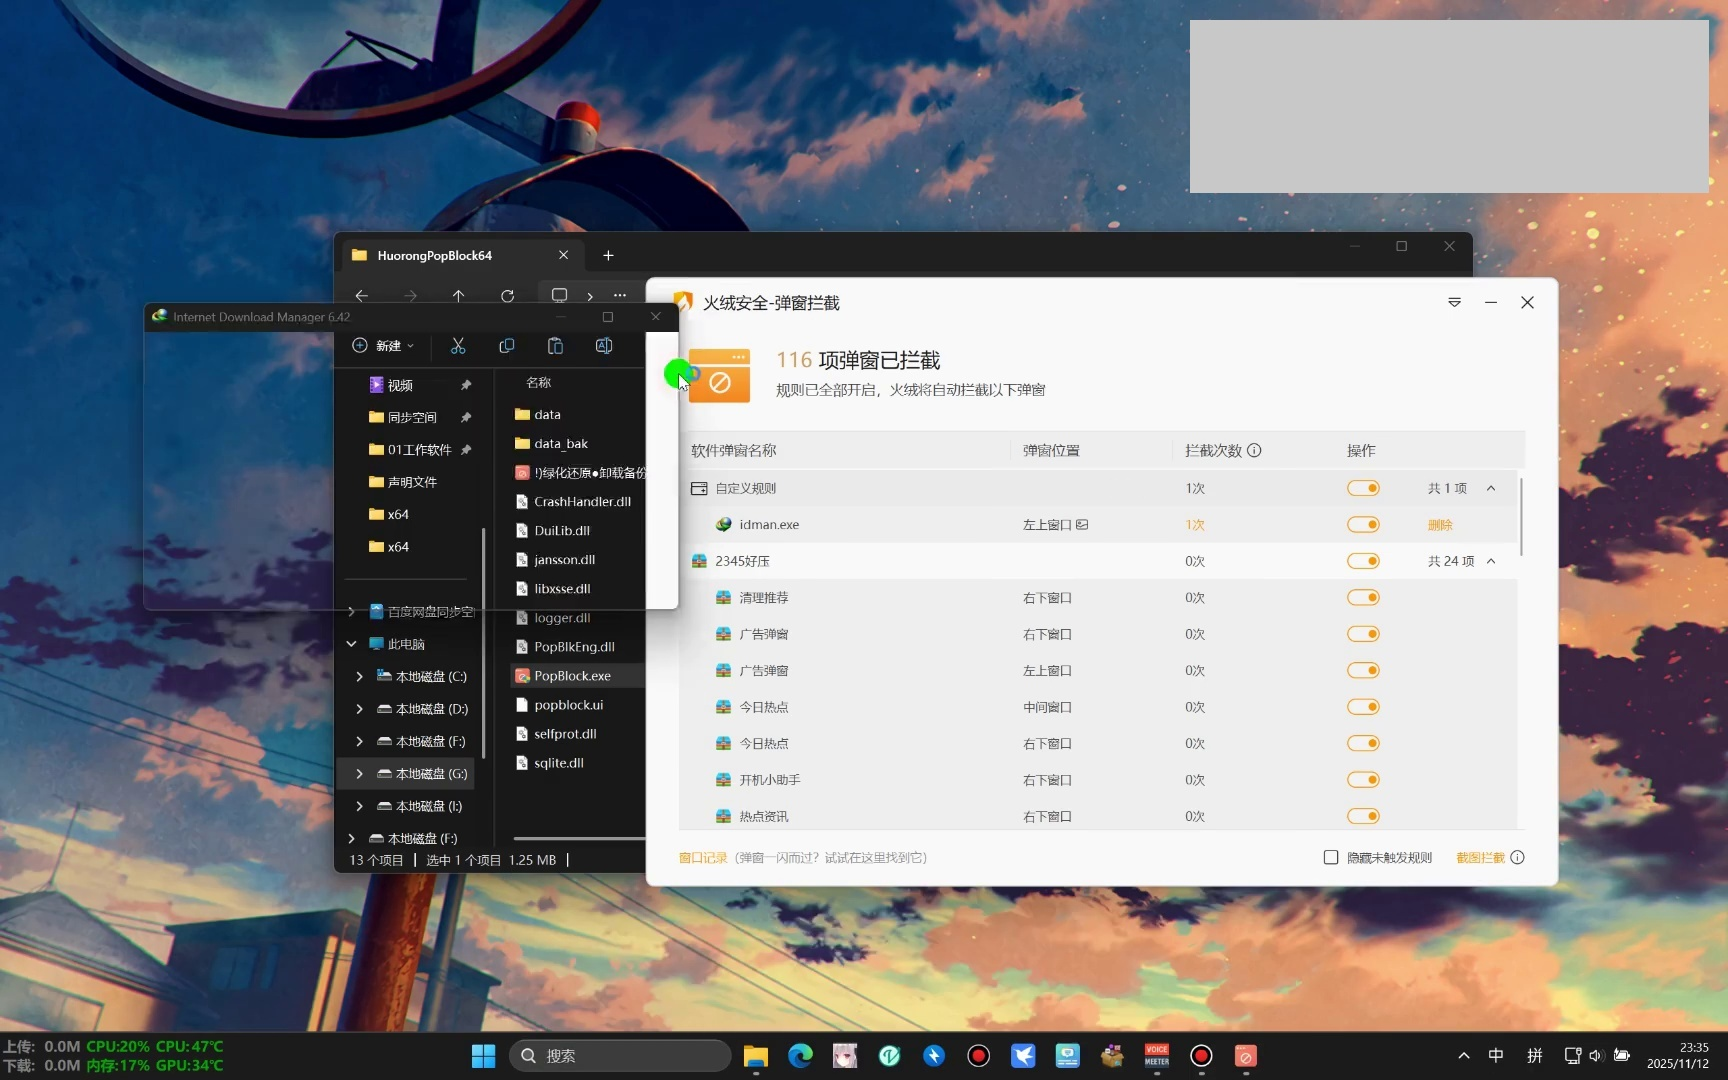The width and height of the screenshot is (1728, 1080).
Task: Open the taskbar 搜索 box
Action: coord(620,1056)
